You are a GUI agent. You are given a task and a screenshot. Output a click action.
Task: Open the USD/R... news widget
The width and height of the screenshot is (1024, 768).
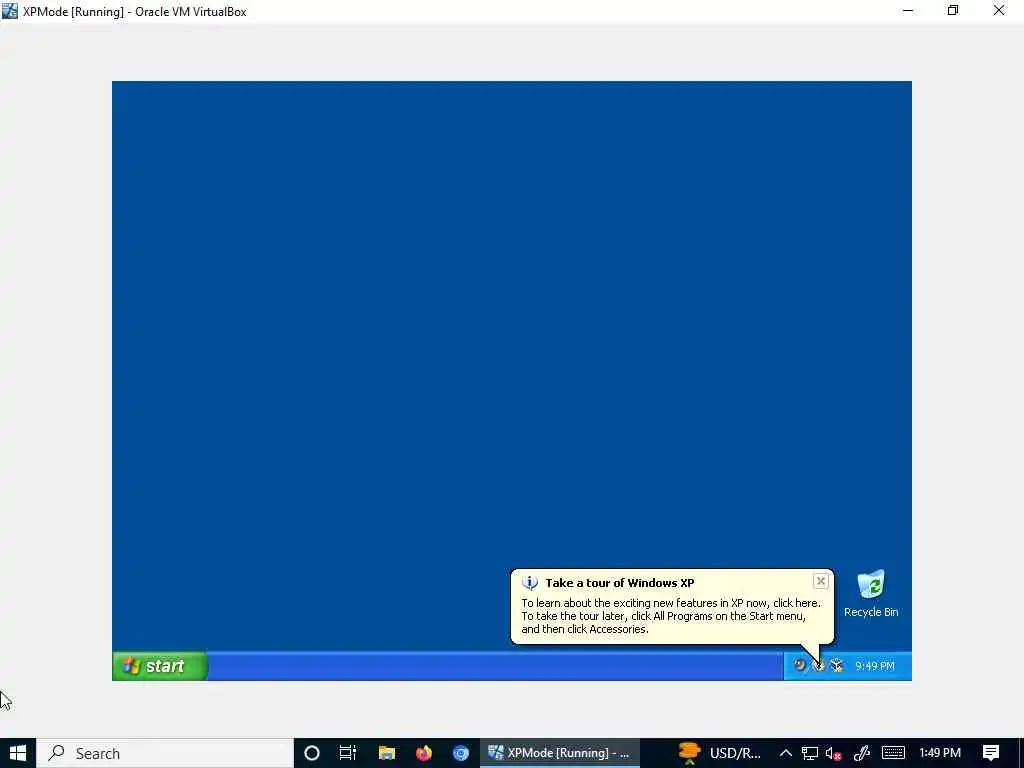719,753
